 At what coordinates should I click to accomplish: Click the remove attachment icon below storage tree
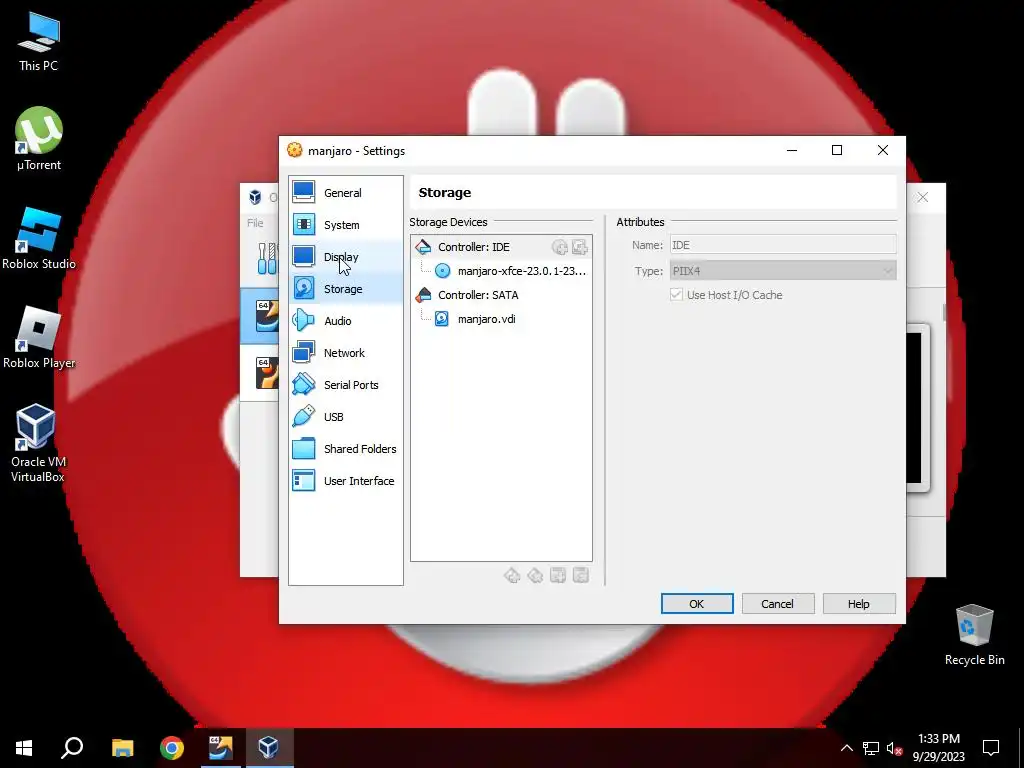[581, 575]
